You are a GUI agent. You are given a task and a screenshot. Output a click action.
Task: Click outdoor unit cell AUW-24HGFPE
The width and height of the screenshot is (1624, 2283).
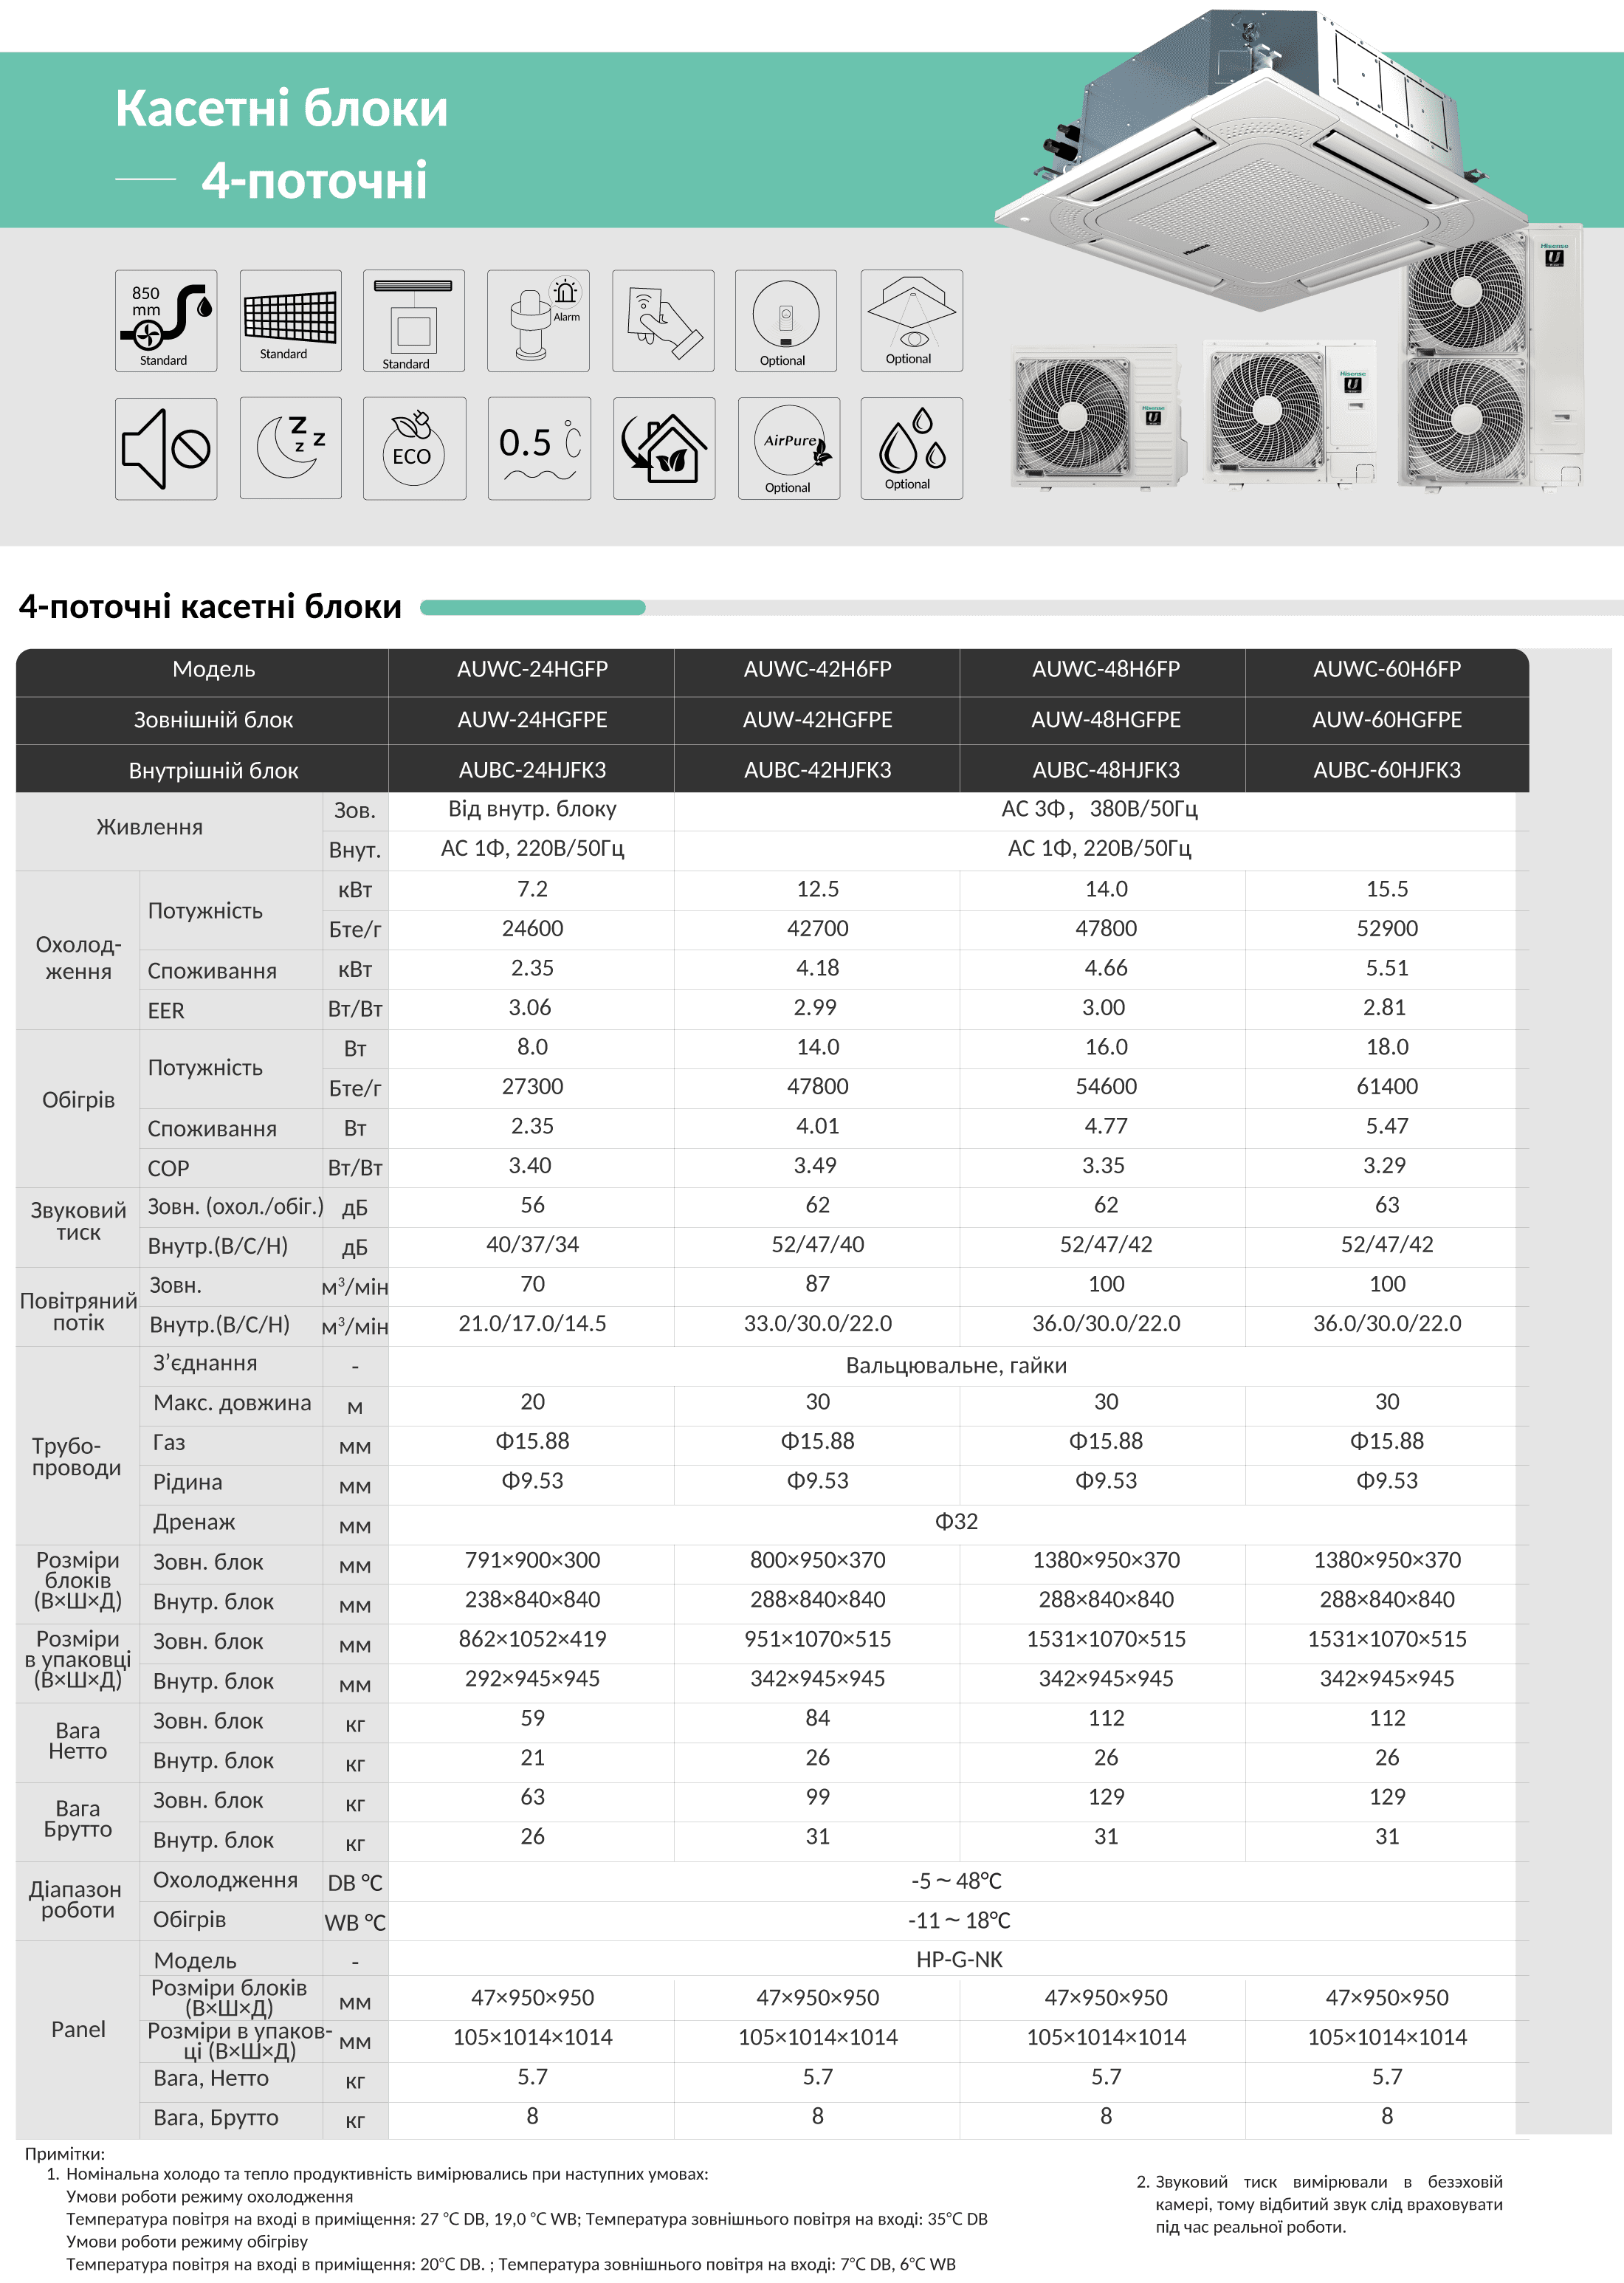(x=532, y=720)
